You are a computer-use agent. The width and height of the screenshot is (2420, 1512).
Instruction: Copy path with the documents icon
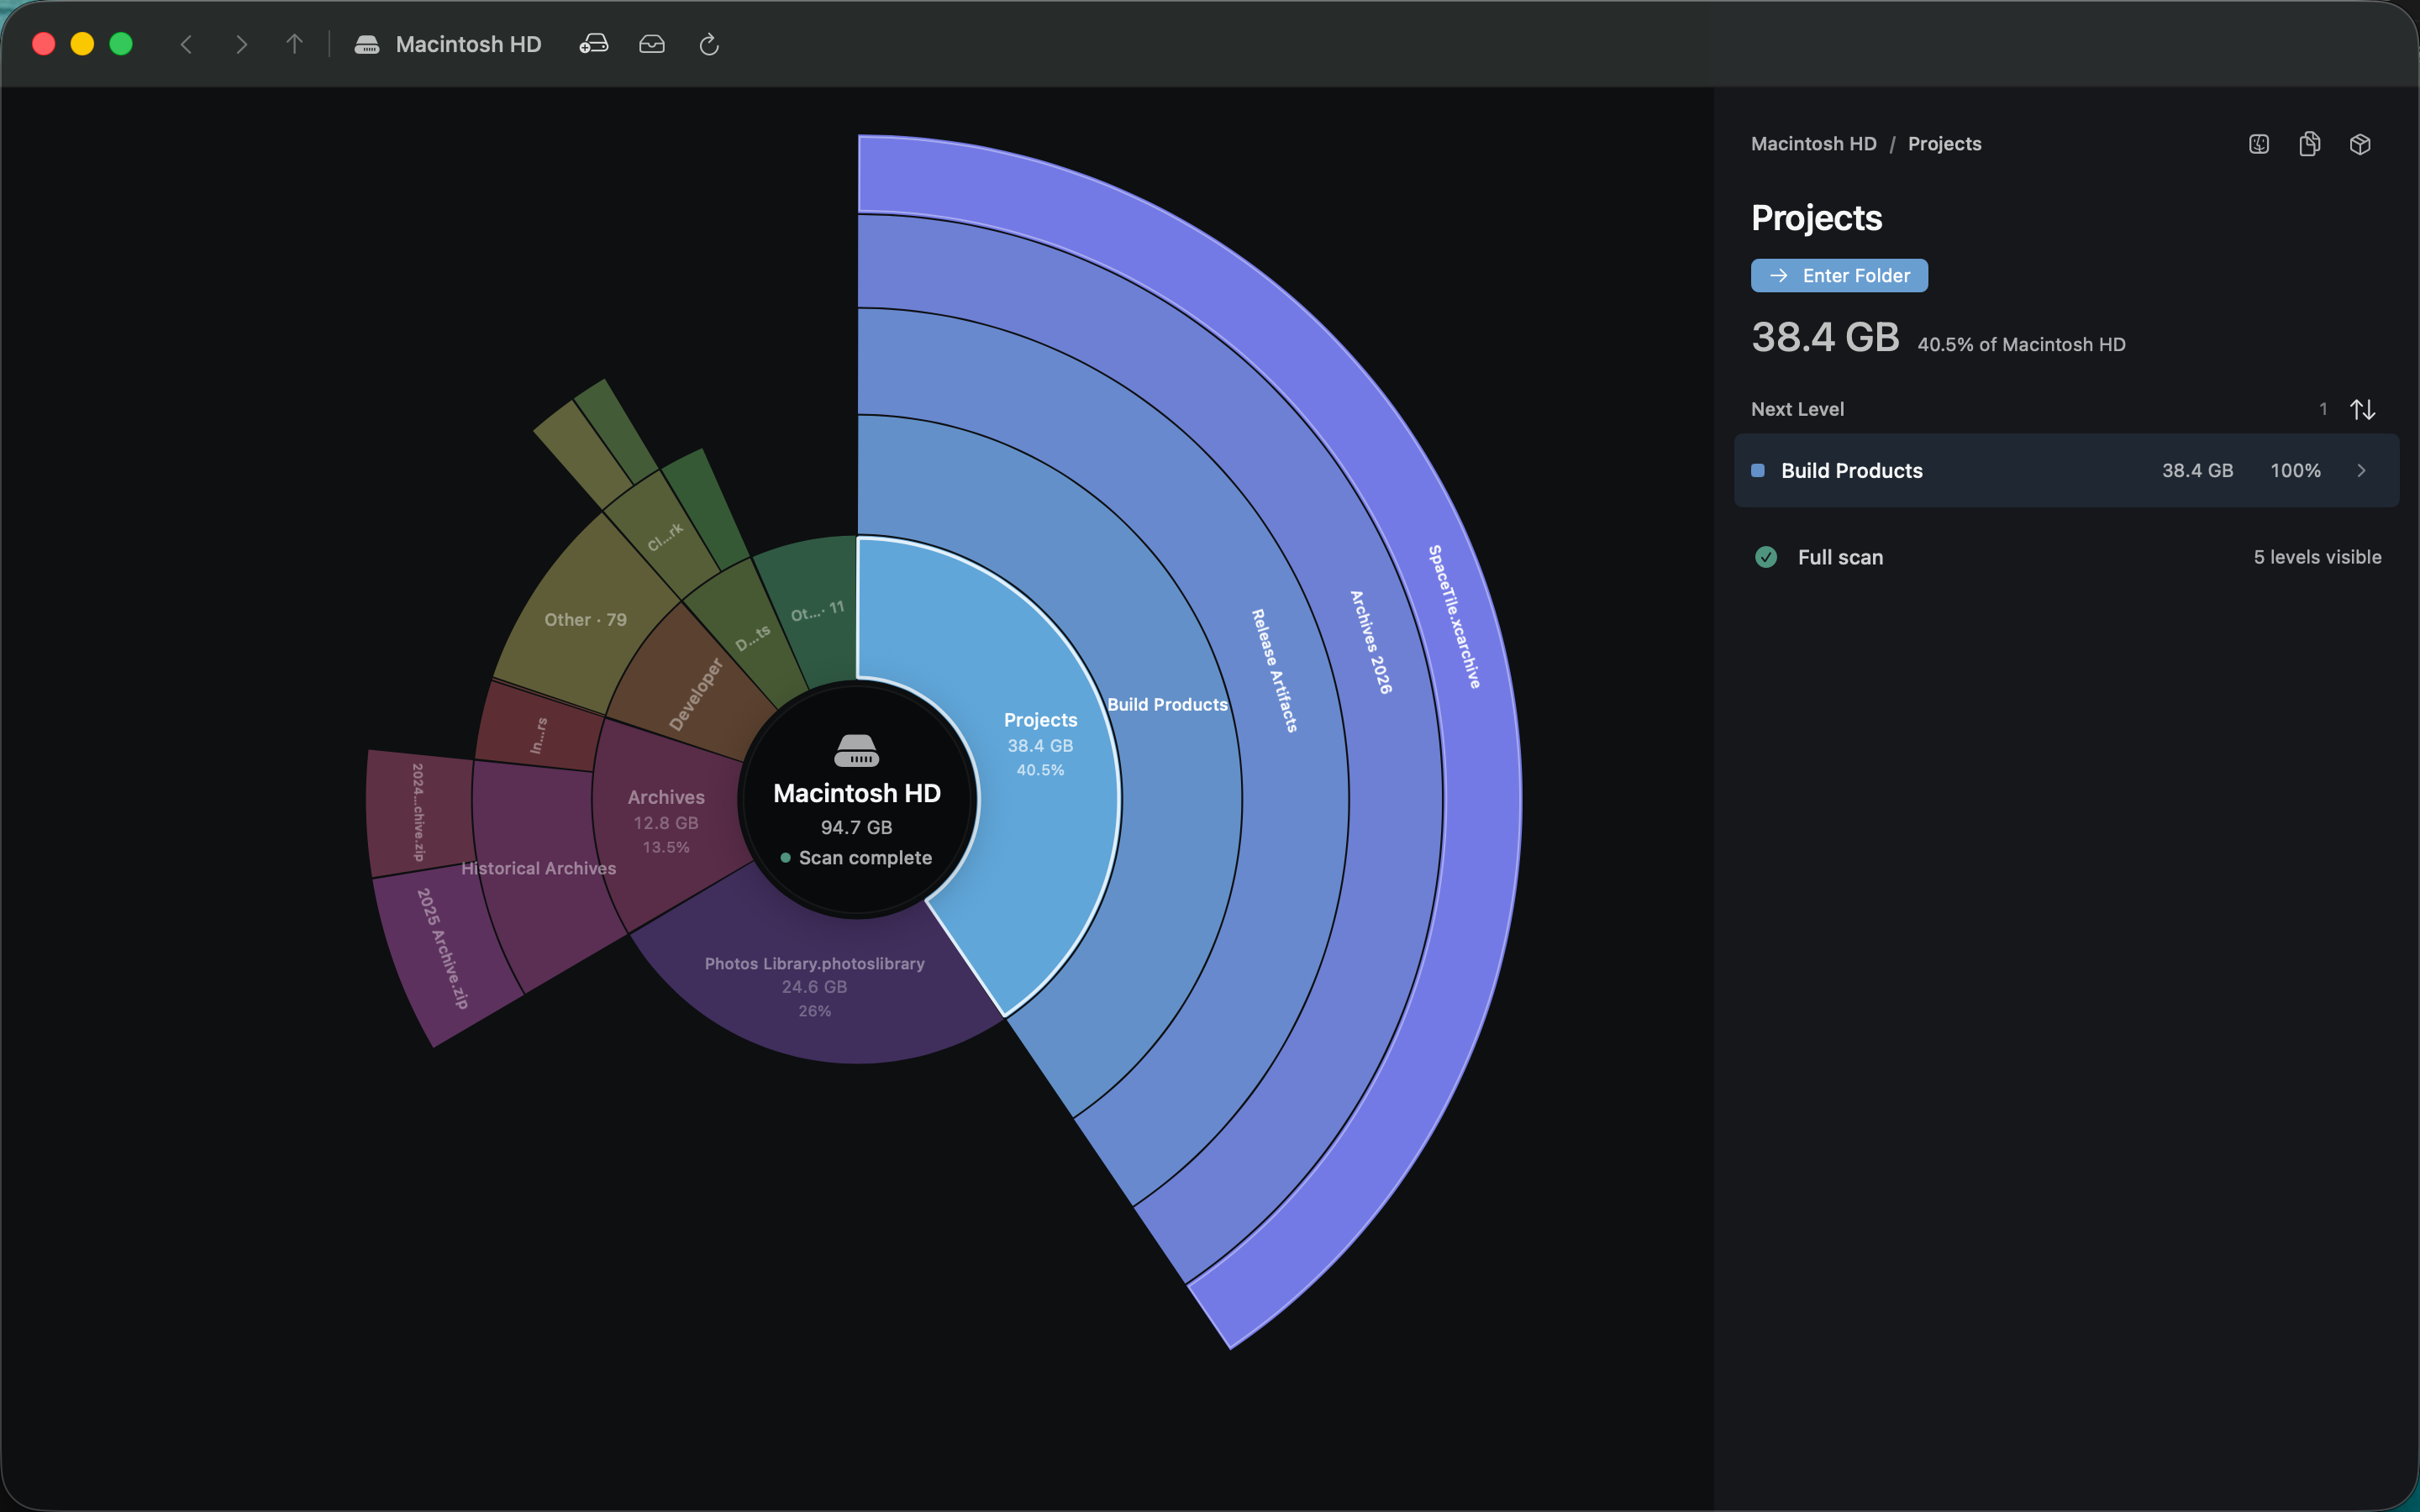[x=2310, y=144]
